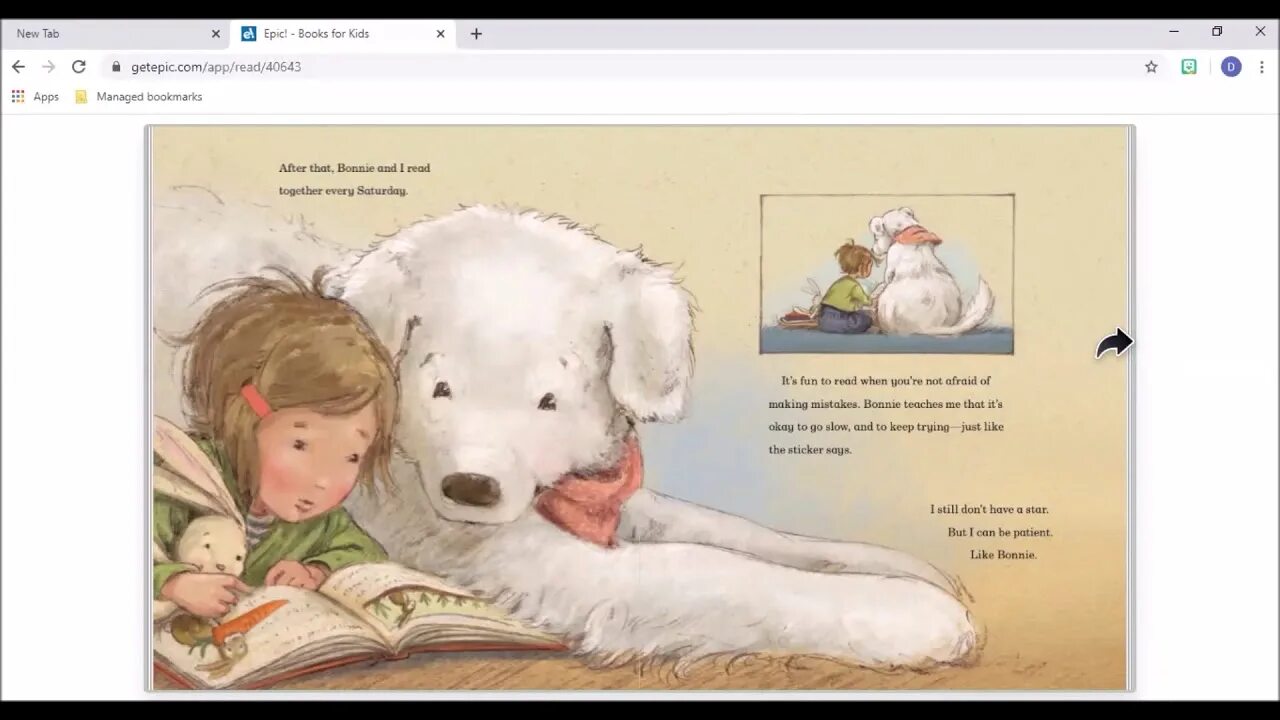Click text "Like Bonnie."

point(1003,555)
